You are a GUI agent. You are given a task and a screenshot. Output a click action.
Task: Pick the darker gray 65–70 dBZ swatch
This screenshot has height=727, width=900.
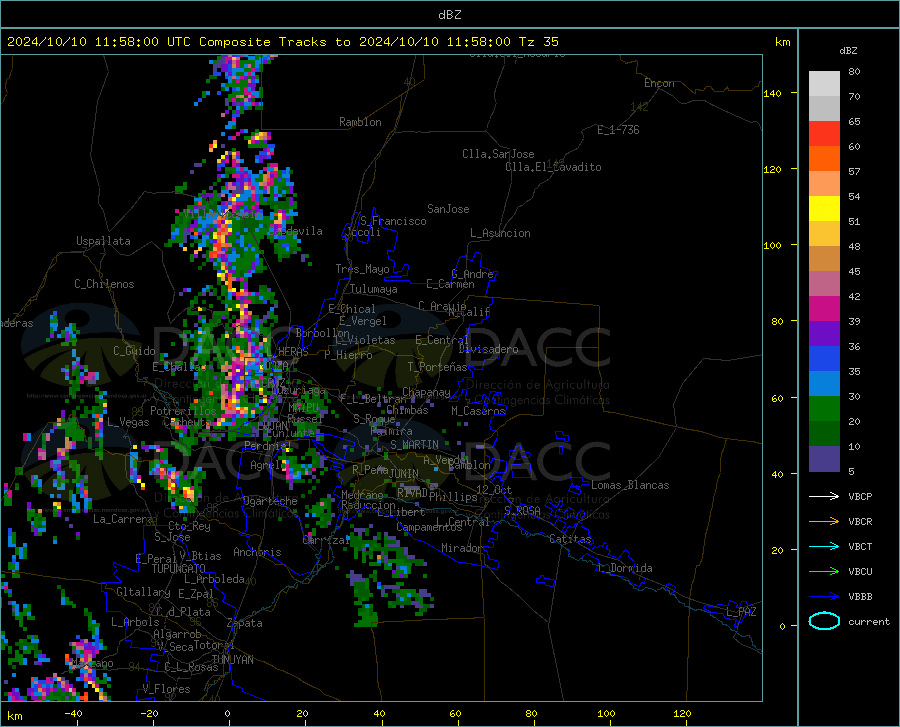(824, 109)
